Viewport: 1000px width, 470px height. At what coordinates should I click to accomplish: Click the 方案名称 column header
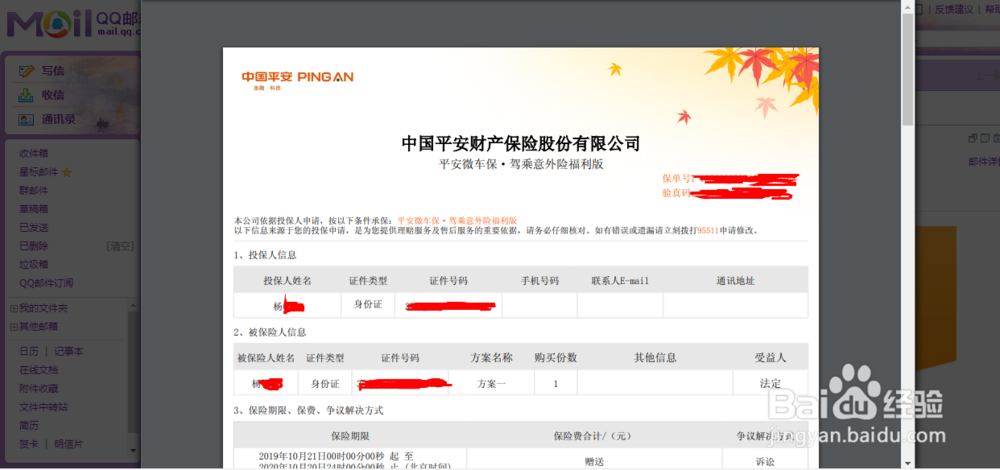pos(491,358)
